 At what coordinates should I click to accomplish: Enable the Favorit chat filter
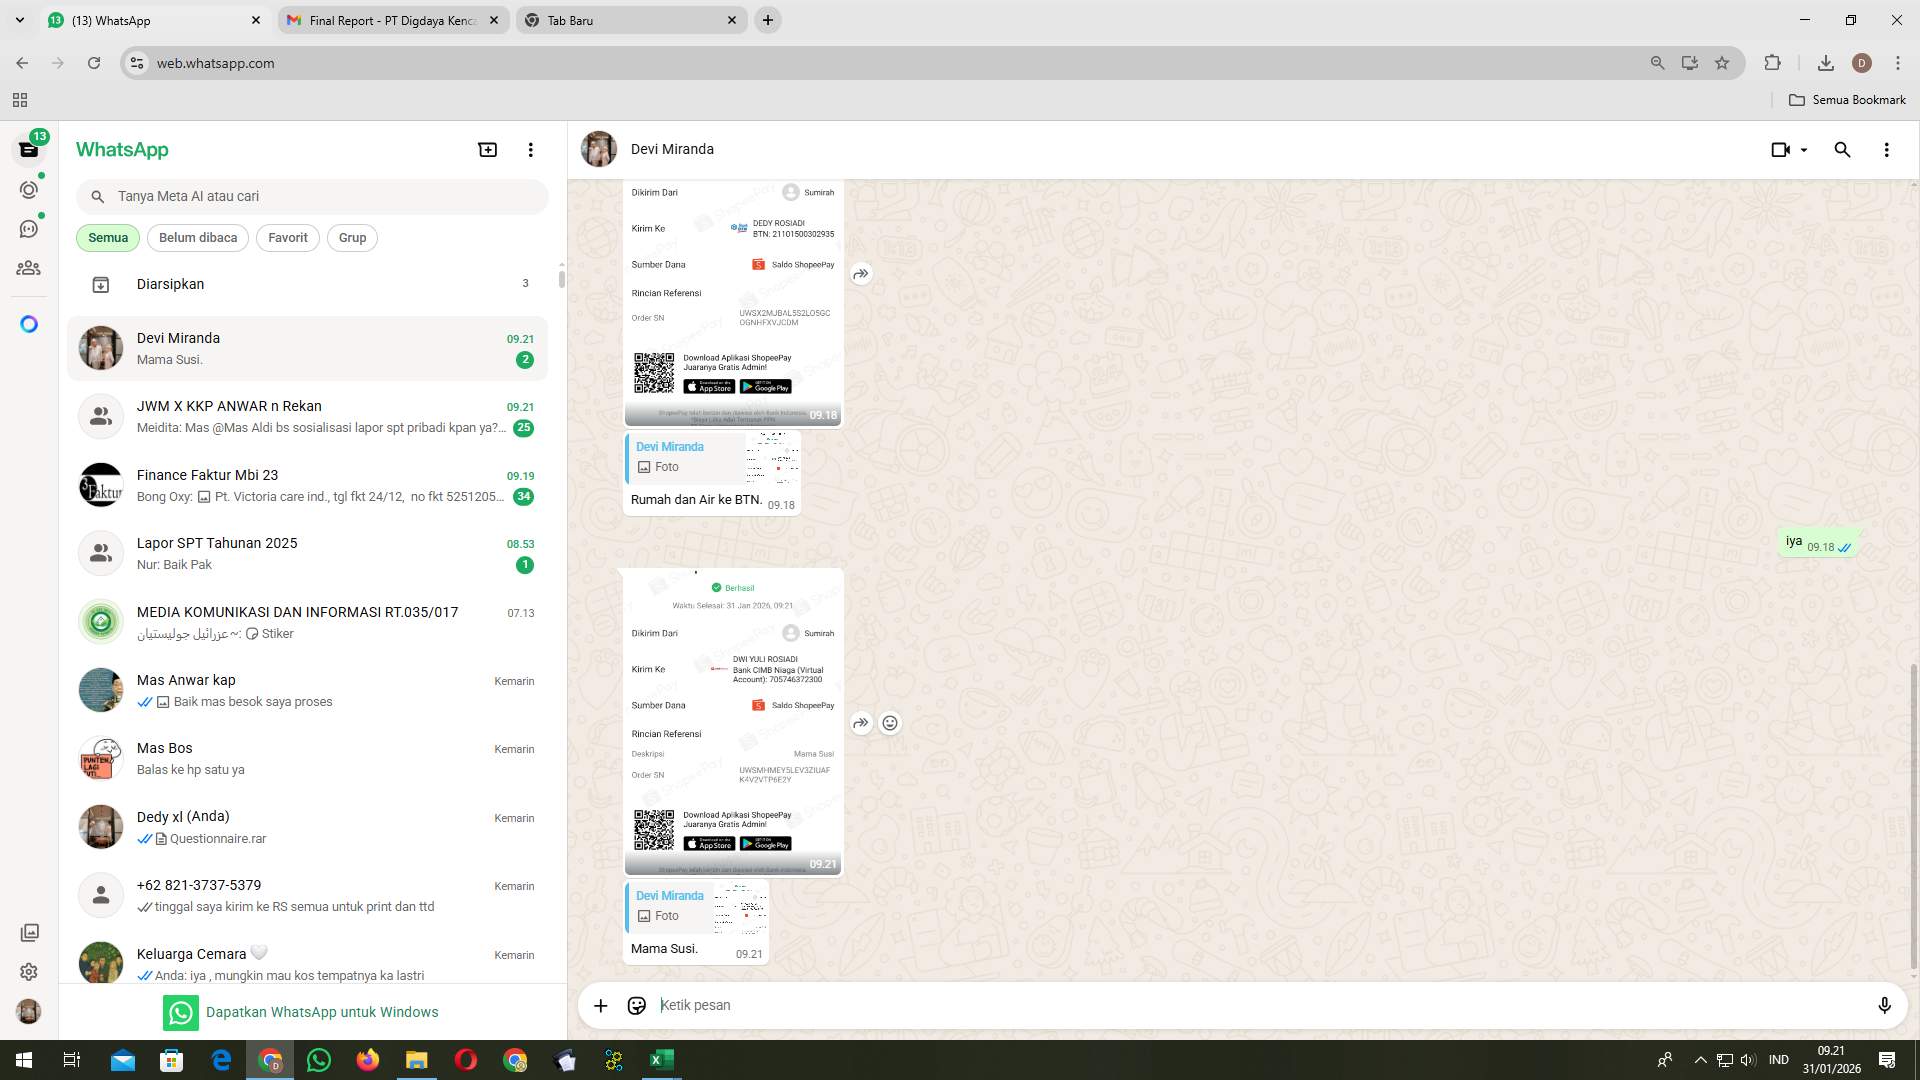pos(287,237)
